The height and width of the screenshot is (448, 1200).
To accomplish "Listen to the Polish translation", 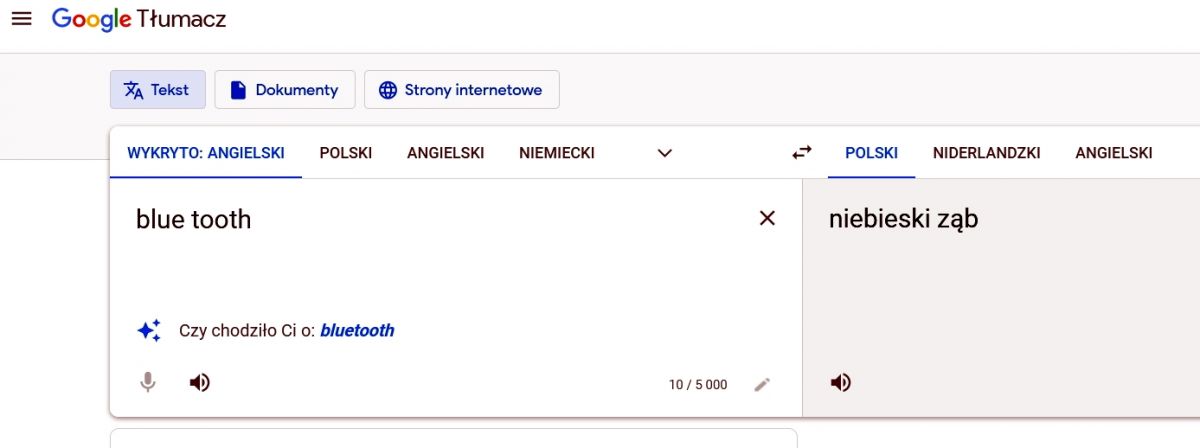I will [841, 382].
